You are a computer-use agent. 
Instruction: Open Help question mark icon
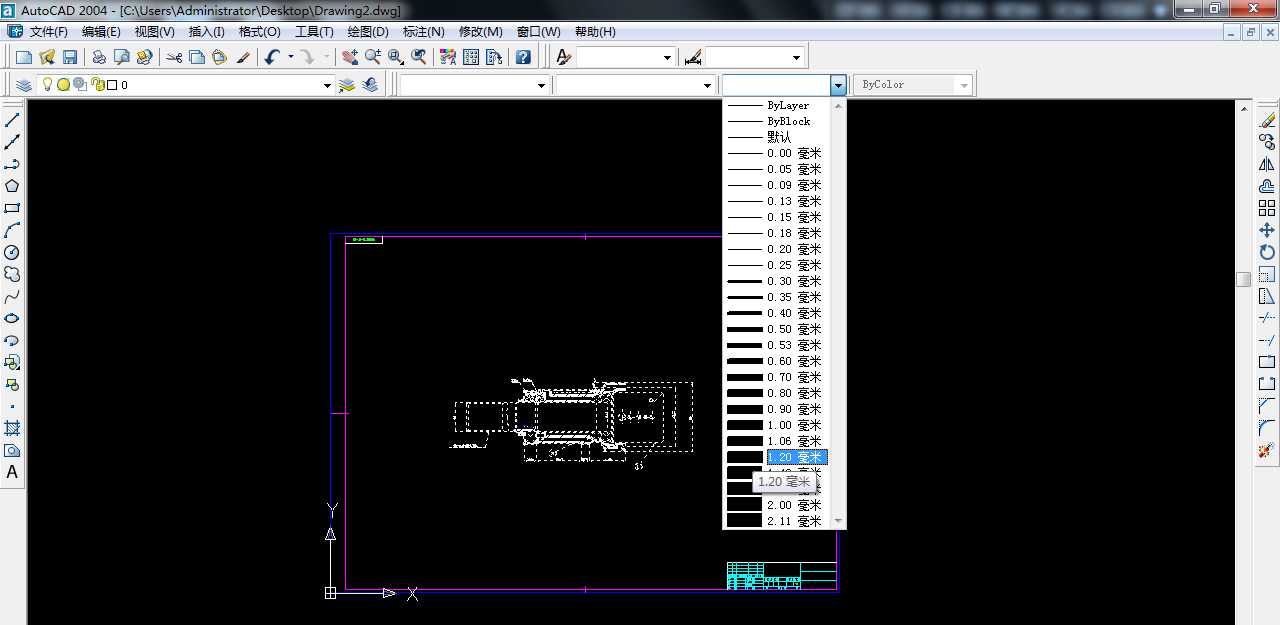[x=523, y=57]
